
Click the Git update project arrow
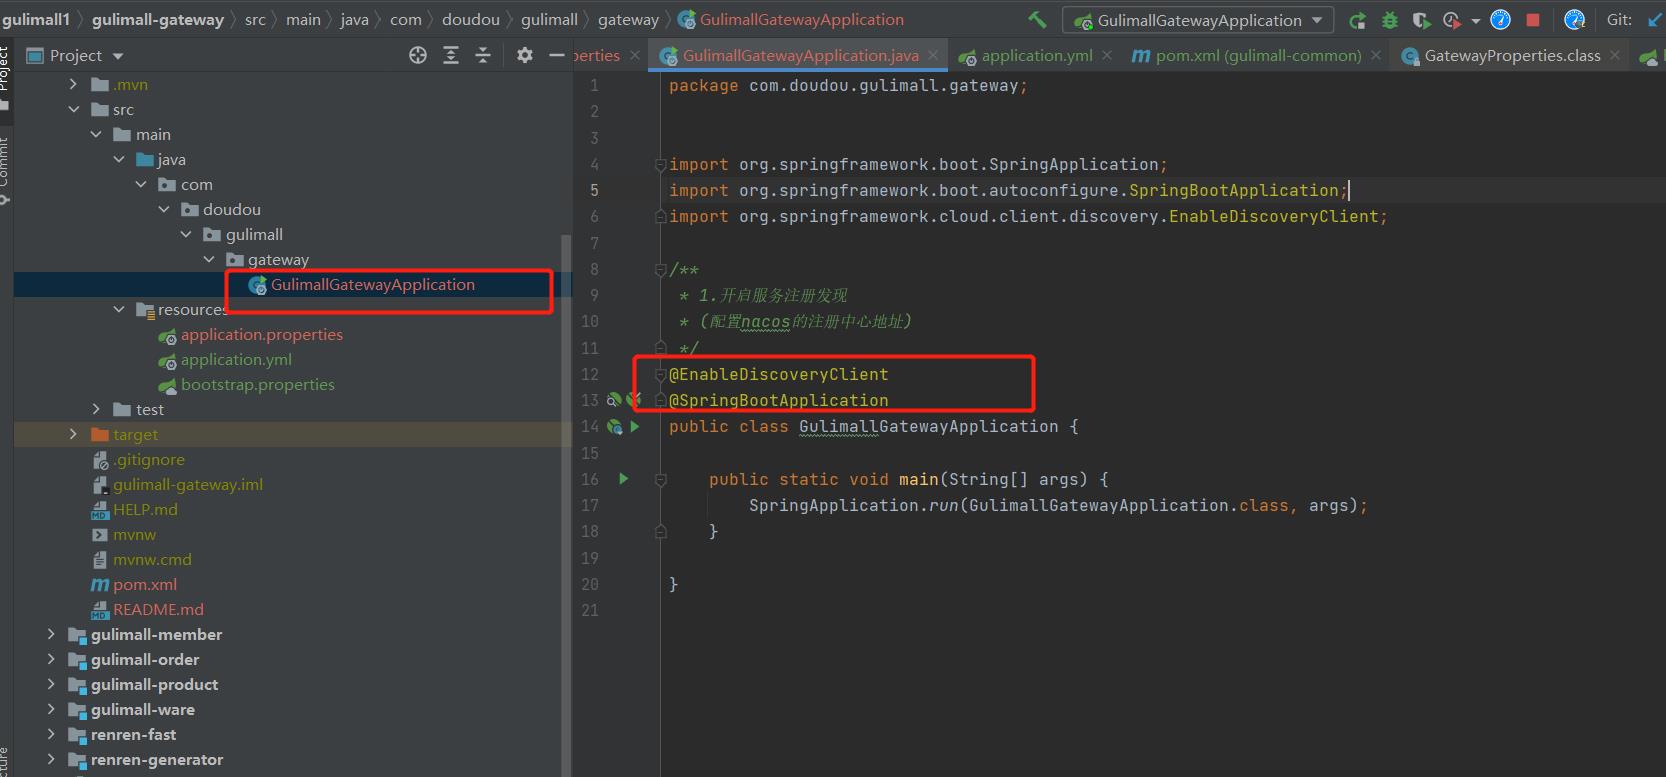coord(1654,20)
